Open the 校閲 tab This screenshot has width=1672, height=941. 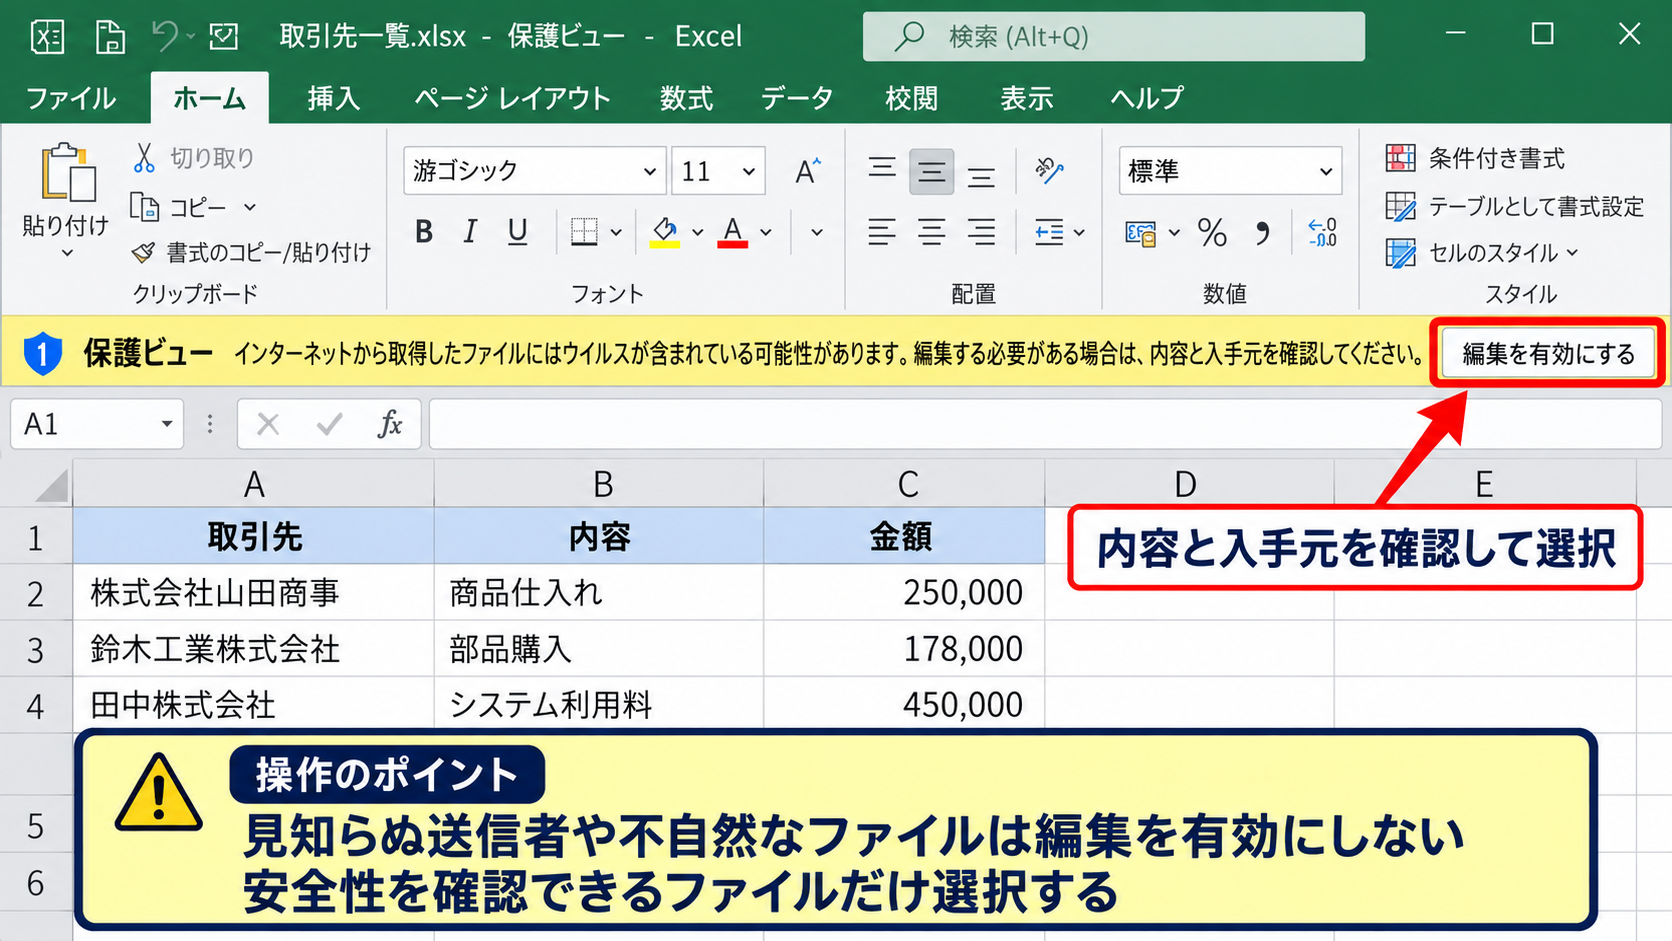tap(911, 98)
